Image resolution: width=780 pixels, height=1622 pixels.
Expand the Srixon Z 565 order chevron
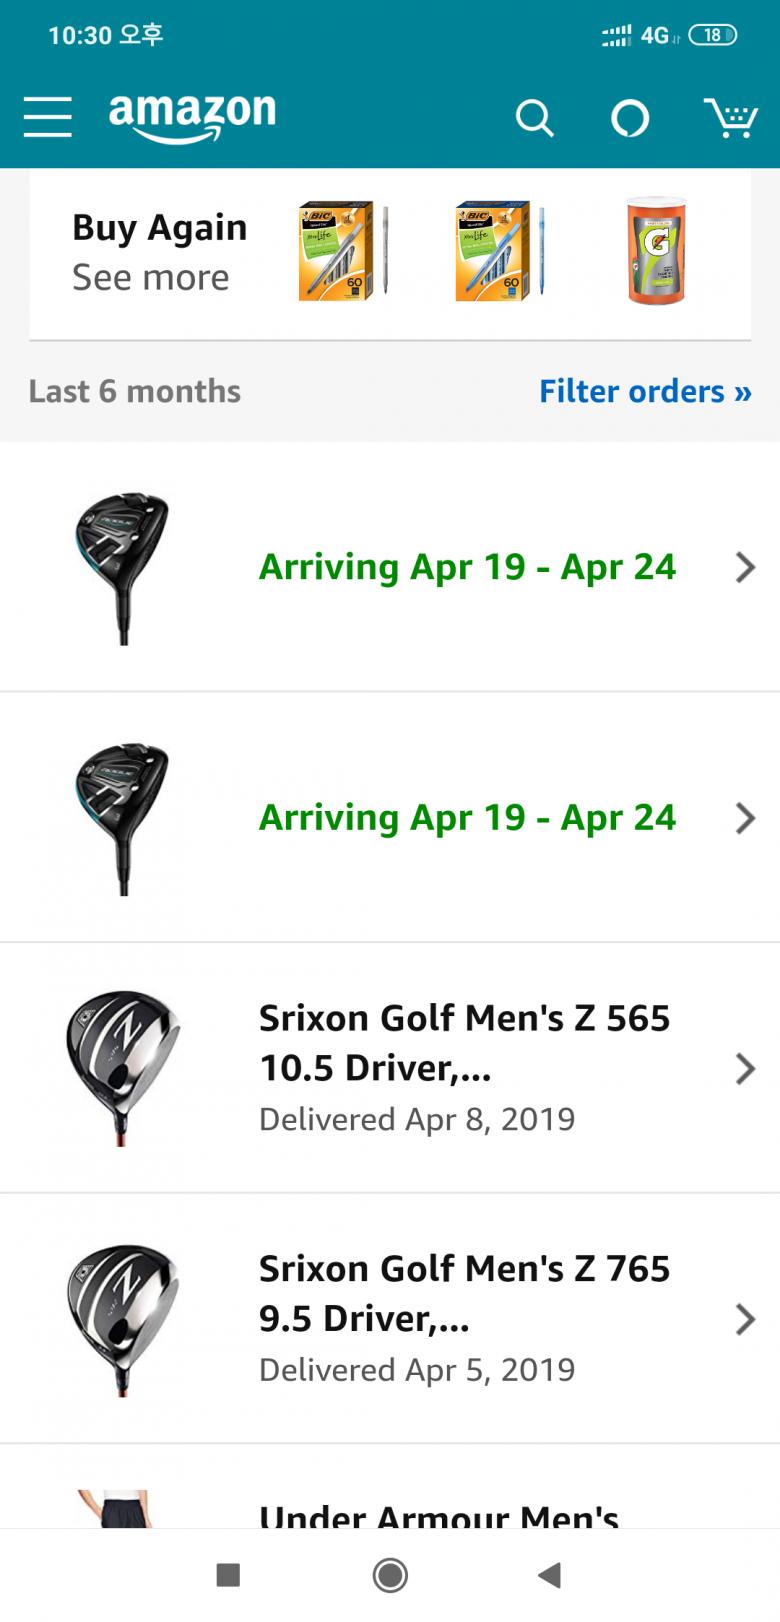click(x=745, y=1068)
